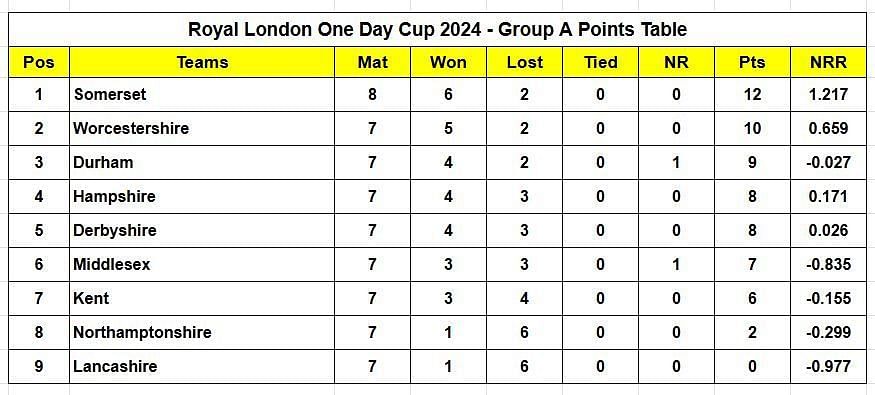
Task: Select the Kent team cell
Action: (x=202, y=298)
